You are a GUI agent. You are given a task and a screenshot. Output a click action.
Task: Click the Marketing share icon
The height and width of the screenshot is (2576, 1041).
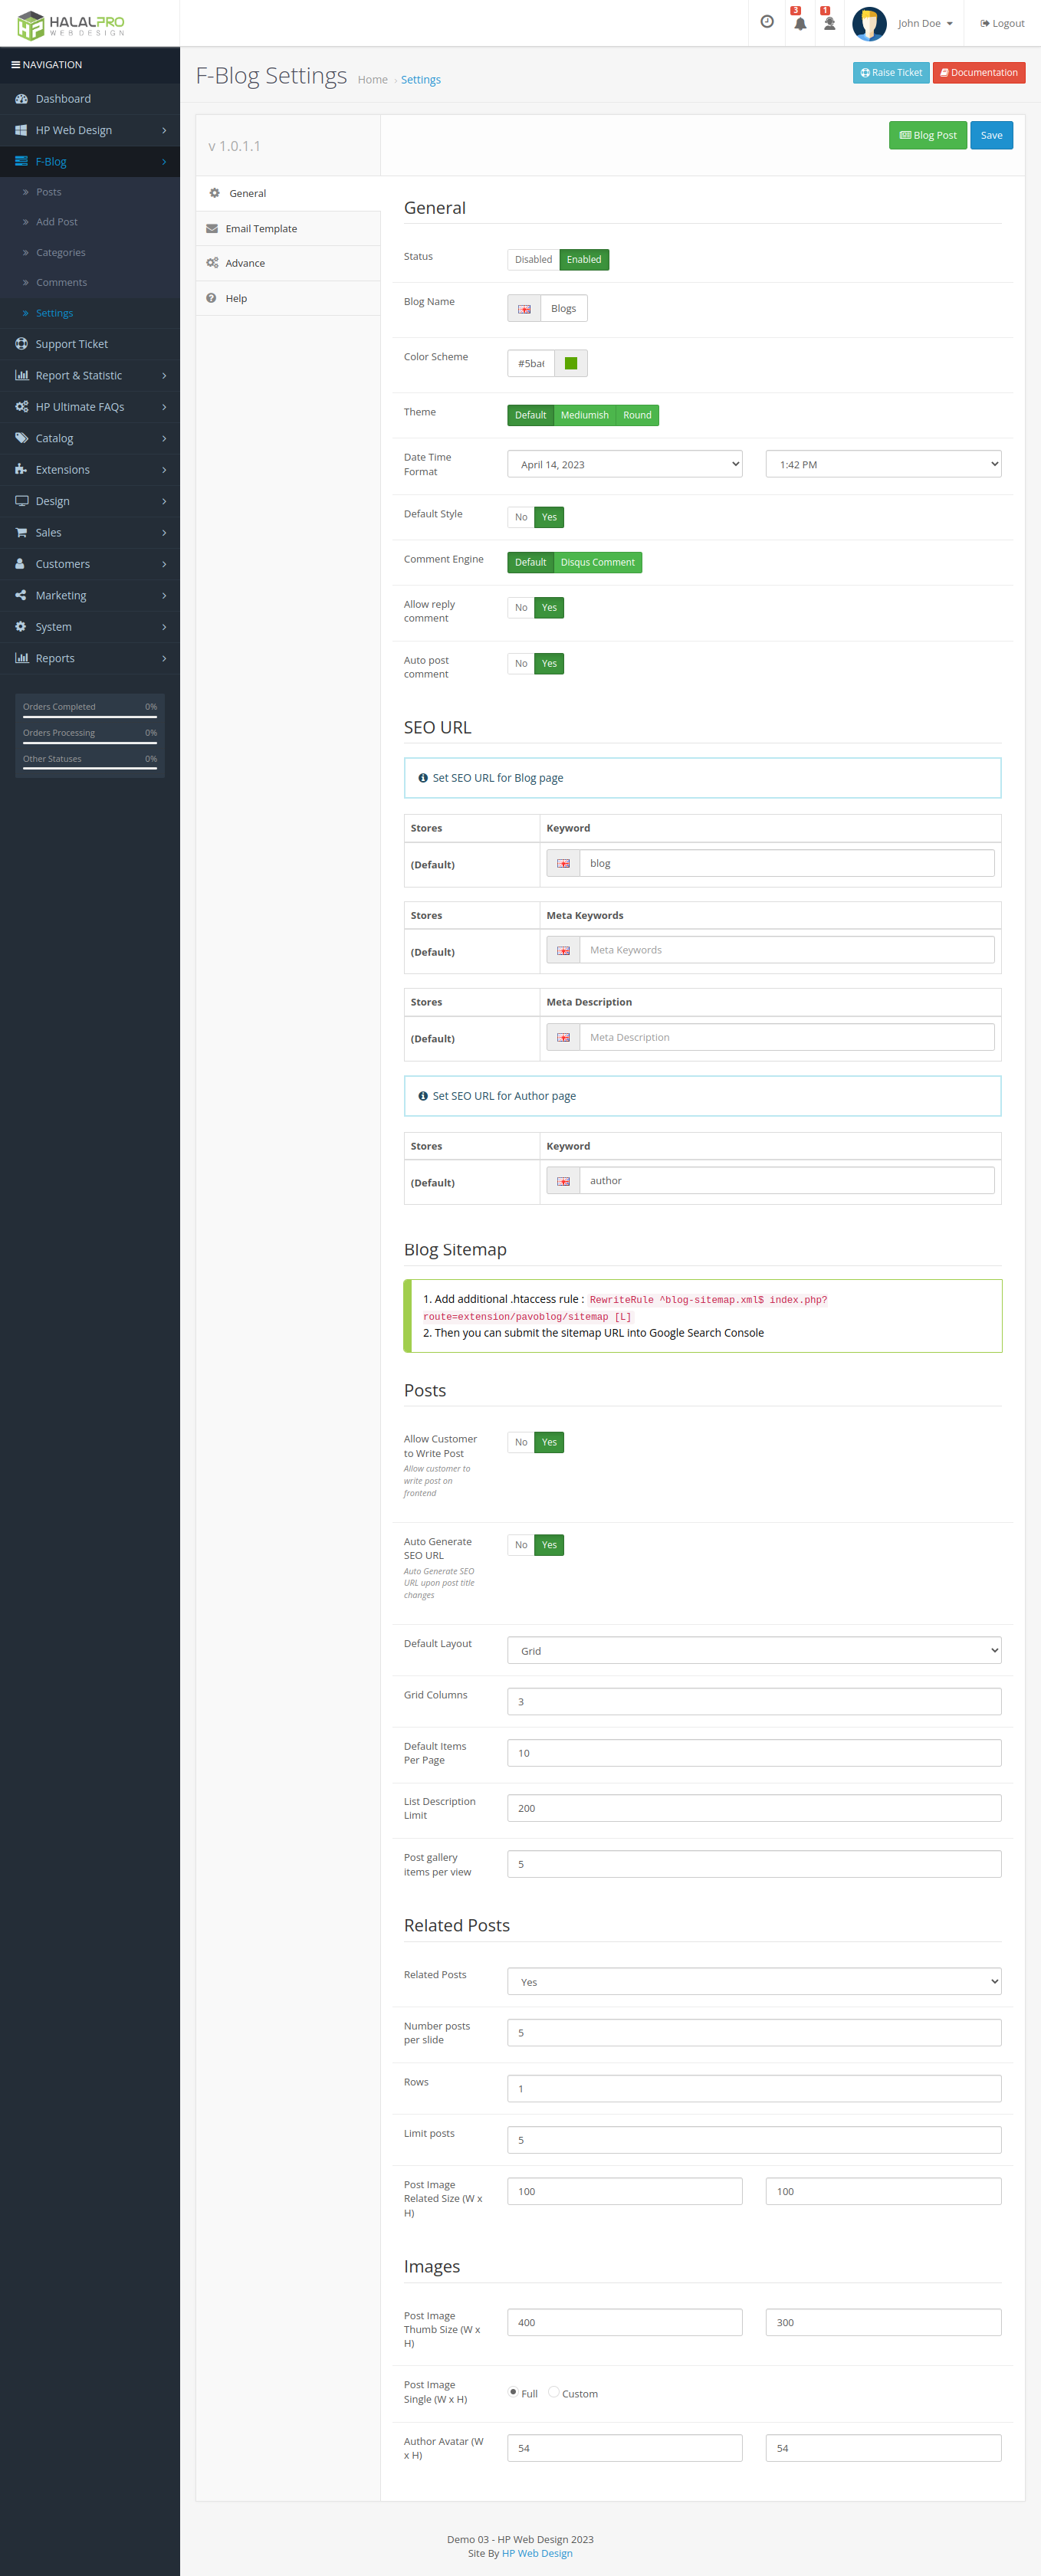coord(21,595)
